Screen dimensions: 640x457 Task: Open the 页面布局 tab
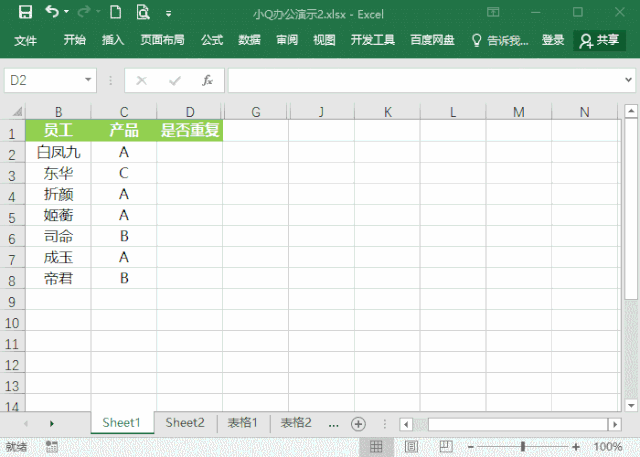162,40
